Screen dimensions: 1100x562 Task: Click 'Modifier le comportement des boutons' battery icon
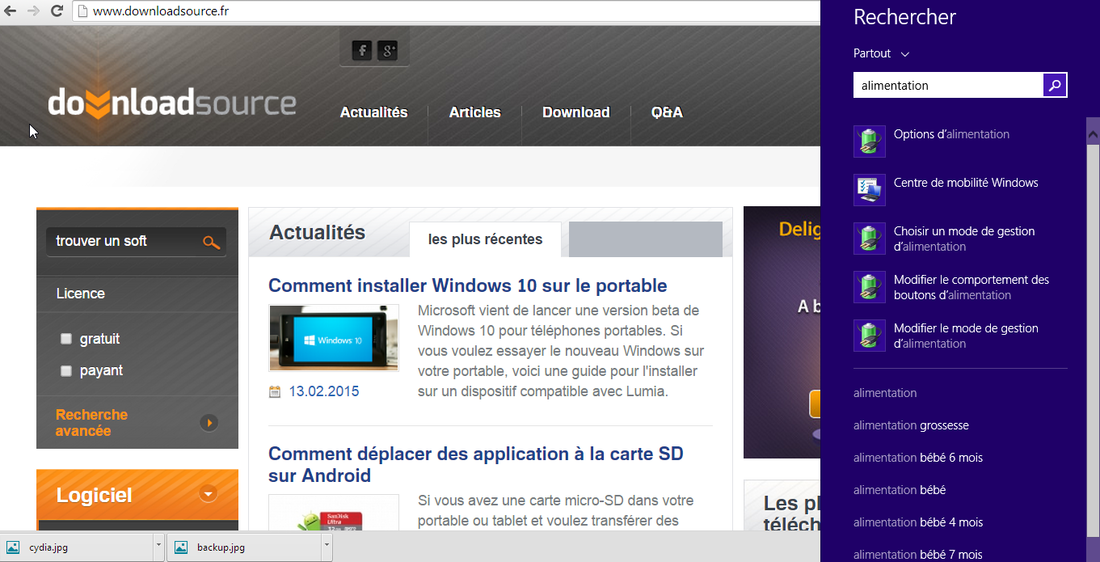pos(869,287)
